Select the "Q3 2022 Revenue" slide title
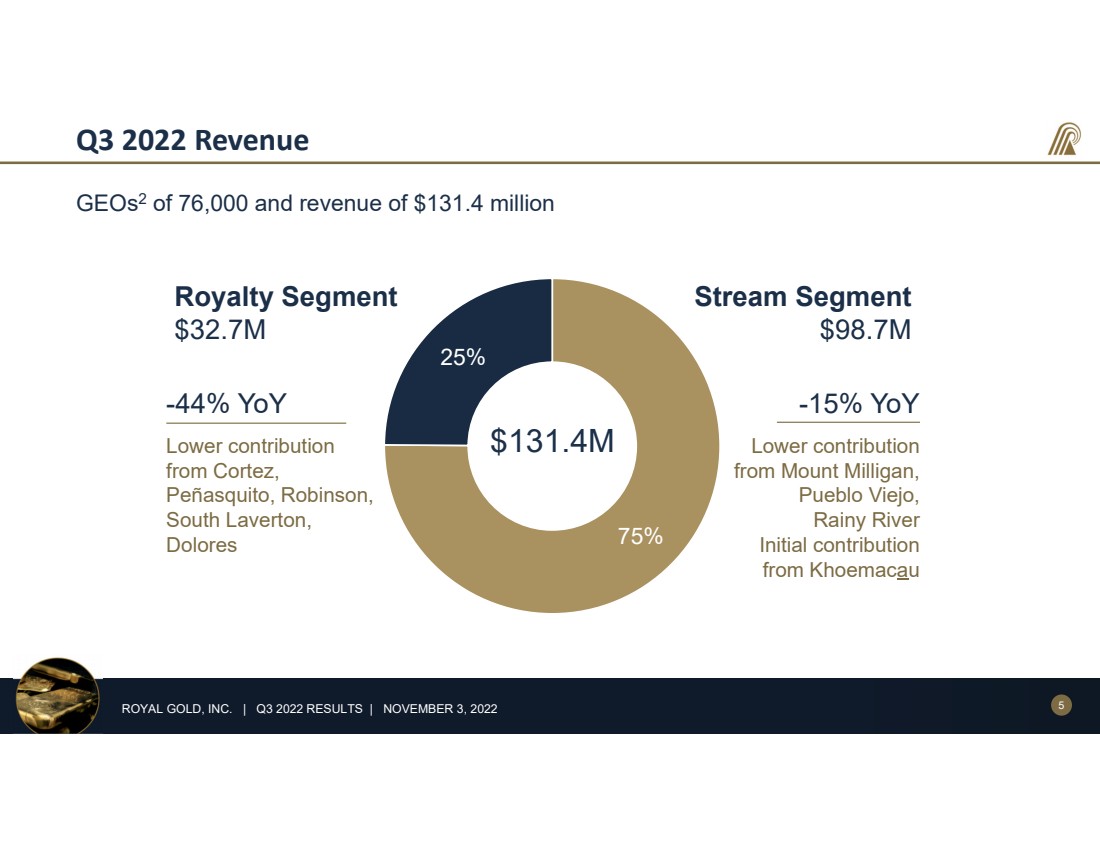1100x849 pixels. point(192,140)
